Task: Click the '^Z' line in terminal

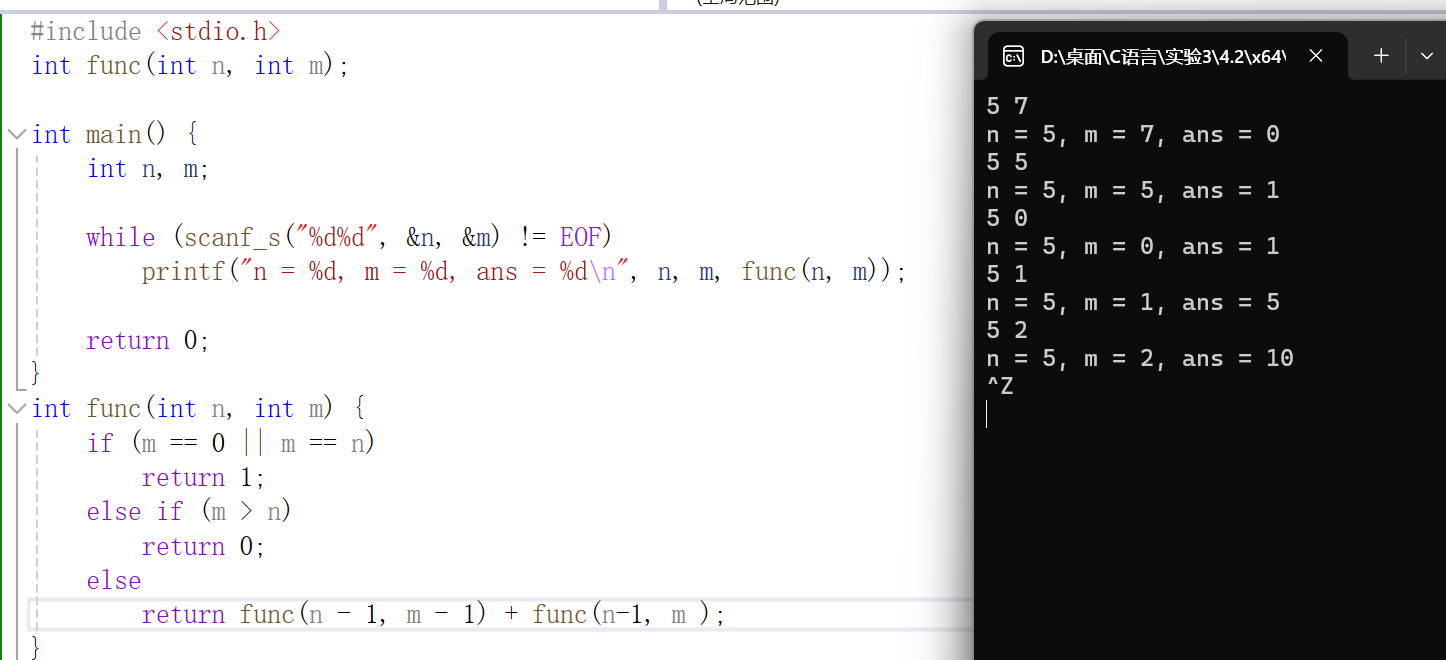Action: (1000, 386)
